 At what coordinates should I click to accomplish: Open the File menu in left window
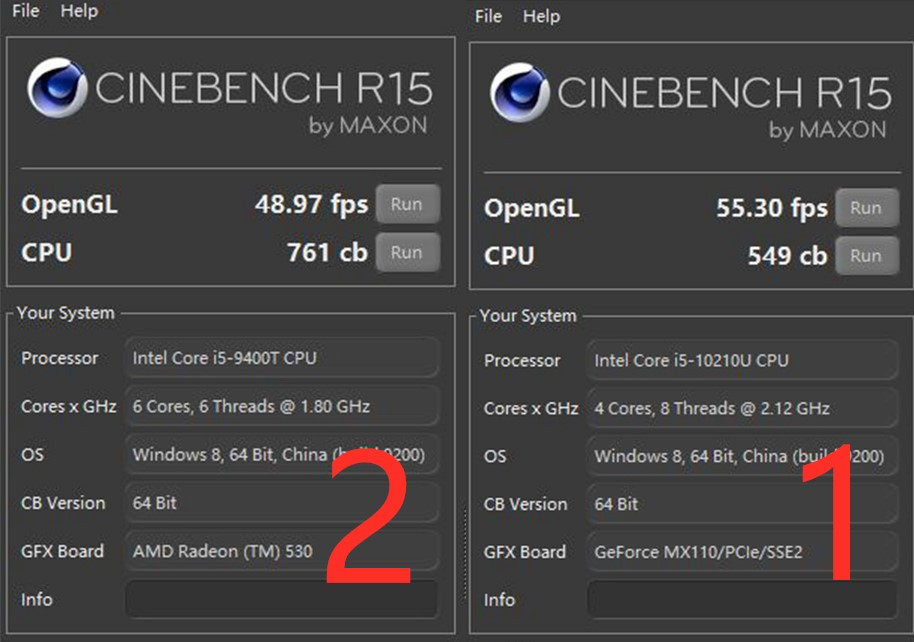tap(26, 11)
